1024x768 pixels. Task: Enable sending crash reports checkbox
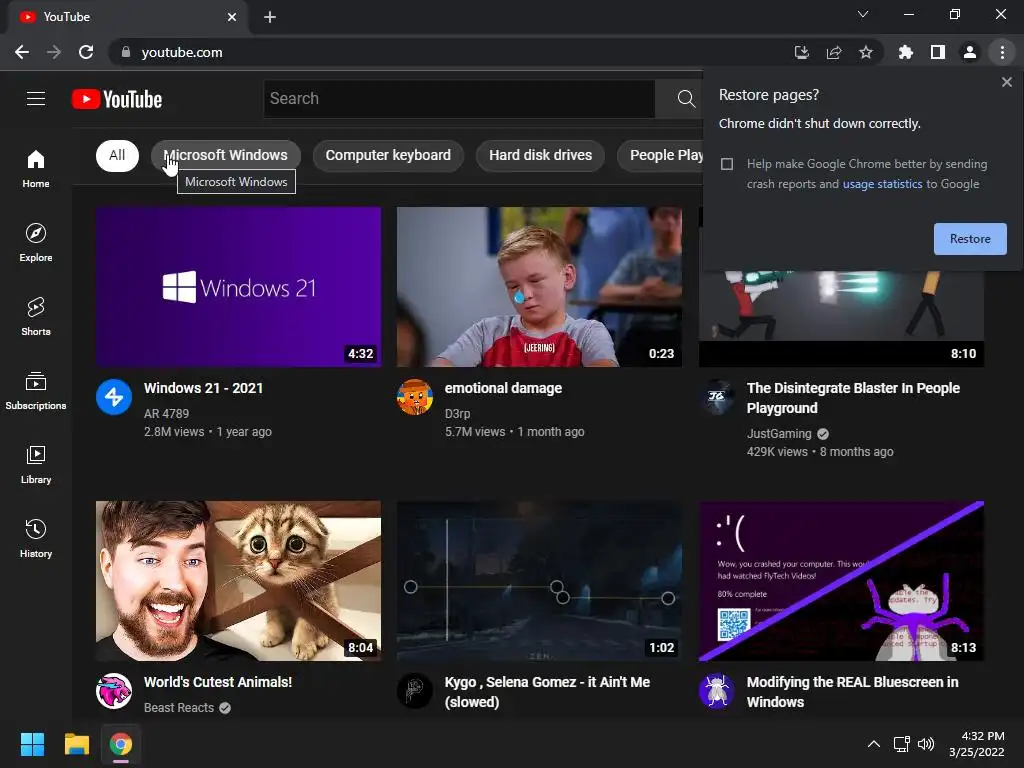coord(727,164)
